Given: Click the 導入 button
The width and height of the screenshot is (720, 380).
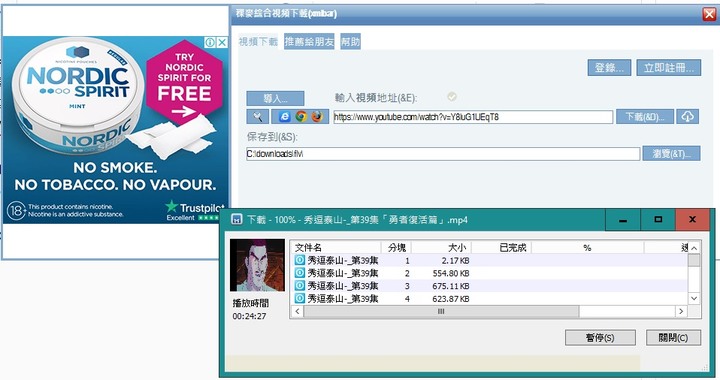Looking at the screenshot, I should (x=275, y=98).
